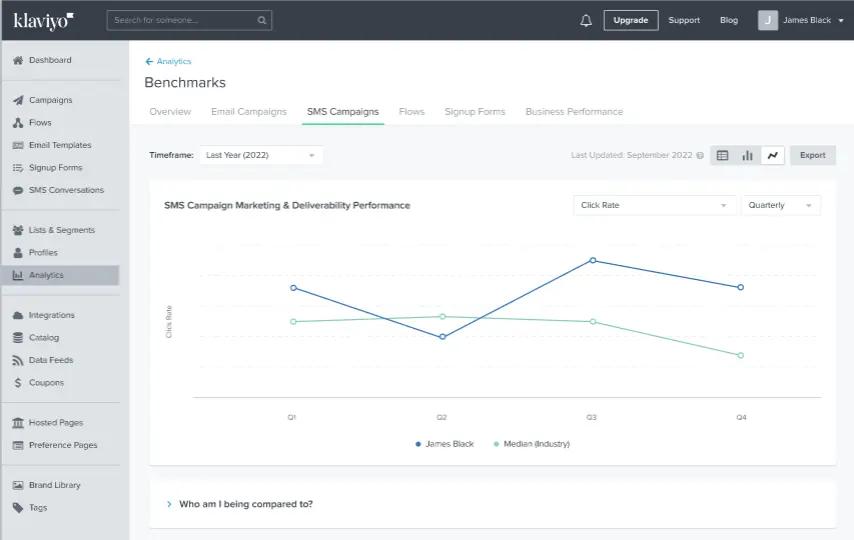Open the Support link

(684, 20)
